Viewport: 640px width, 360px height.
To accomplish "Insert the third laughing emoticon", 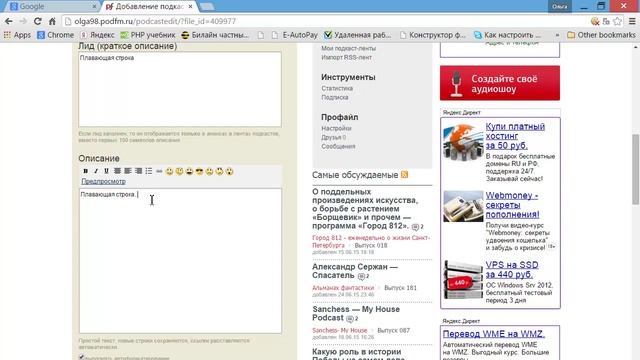I will click(189, 171).
